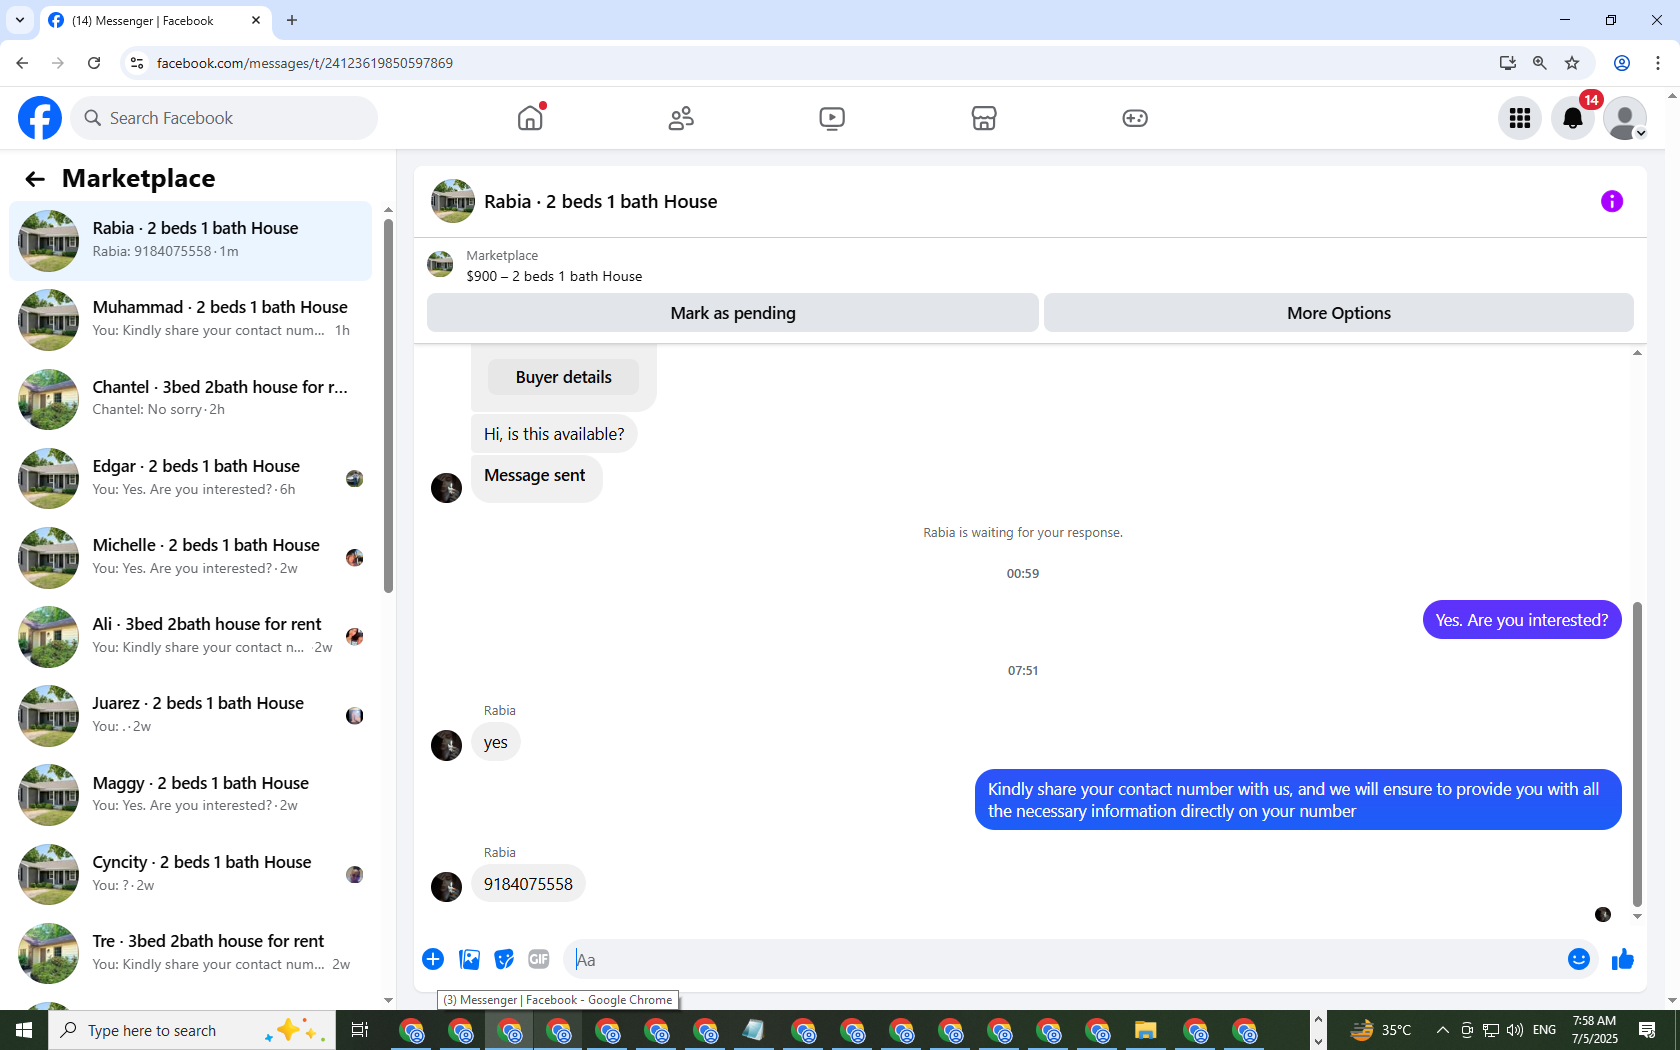The height and width of the screenshot is (1050, 1680).
Task: Open Maggy · 2 beds 1 bath House chat
Action: click(x=191, y=795)
